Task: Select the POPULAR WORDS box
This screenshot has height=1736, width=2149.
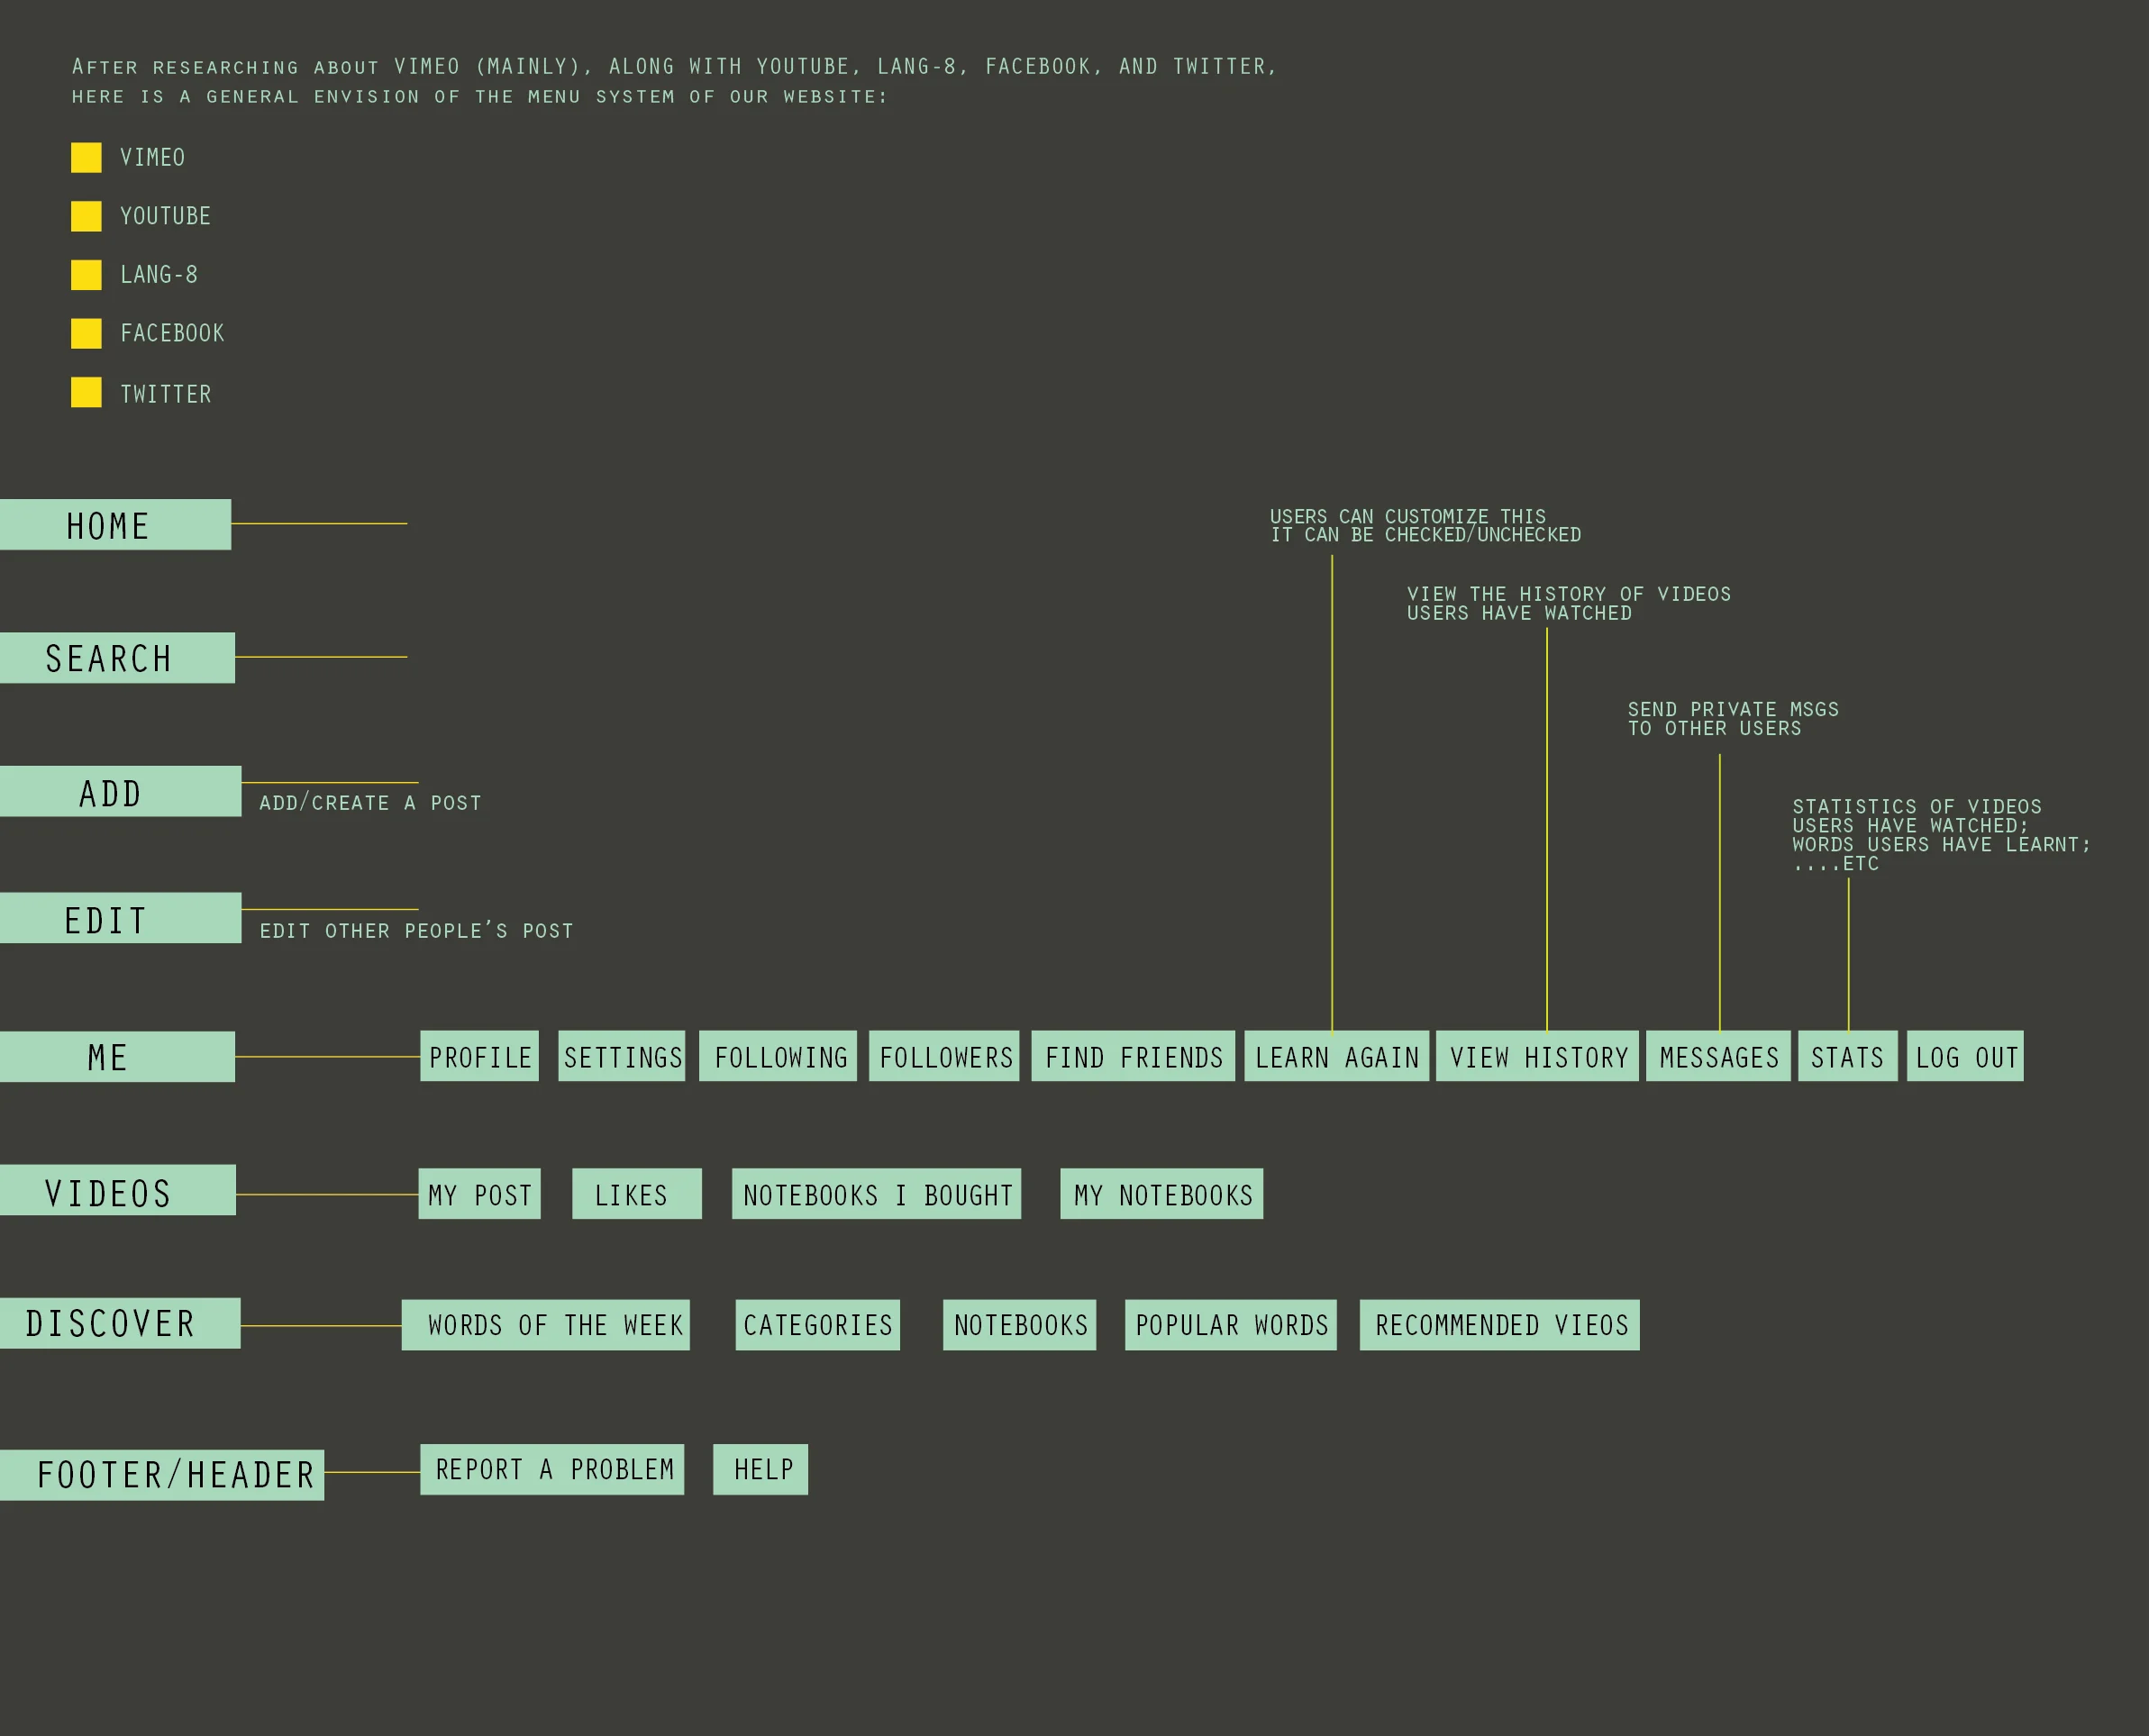Action: pos(1231,1325)
